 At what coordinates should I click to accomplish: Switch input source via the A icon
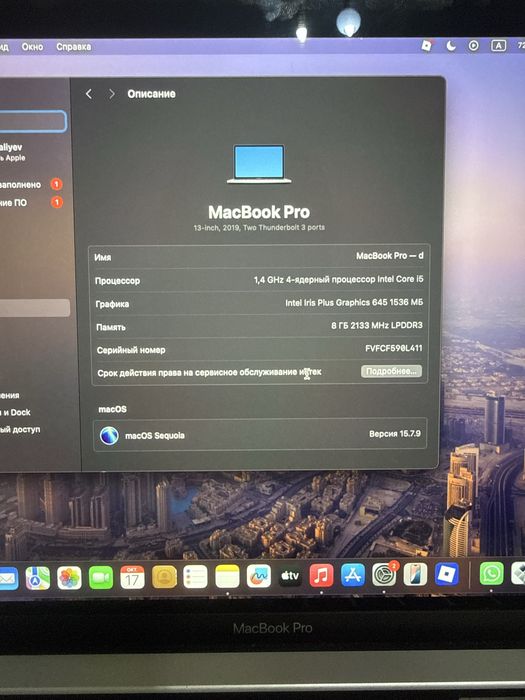click(498, 46)
